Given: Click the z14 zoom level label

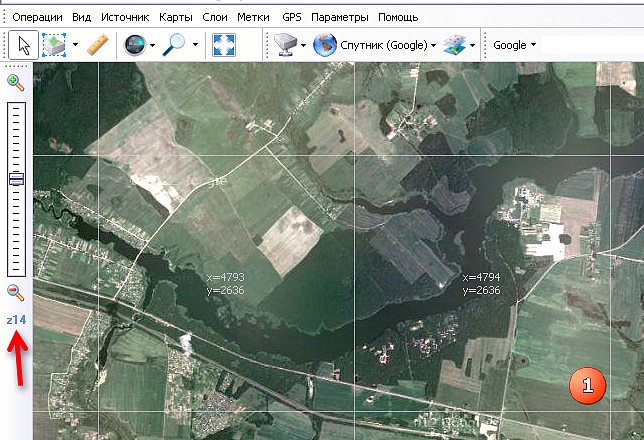Looking at the screenshot, I should pyautogui.click(x=16, y=320).
